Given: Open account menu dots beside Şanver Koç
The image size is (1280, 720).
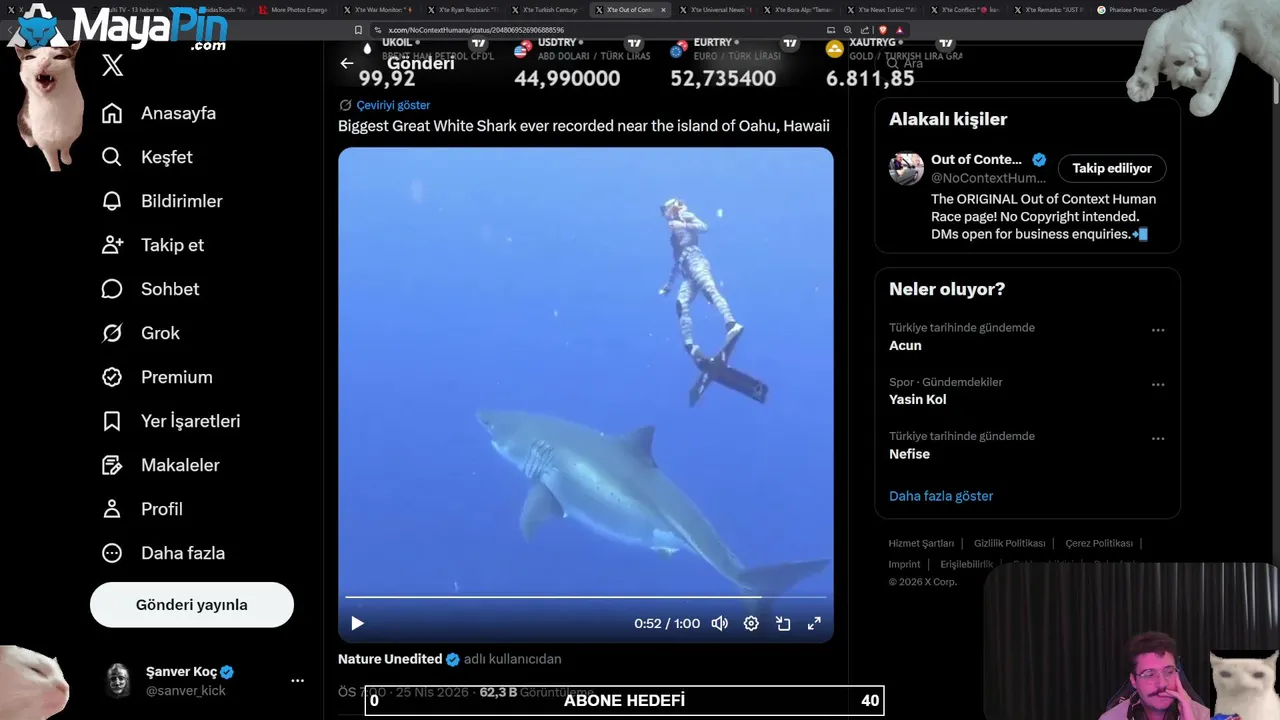Looking at the screenshot, I should point(297,680).
